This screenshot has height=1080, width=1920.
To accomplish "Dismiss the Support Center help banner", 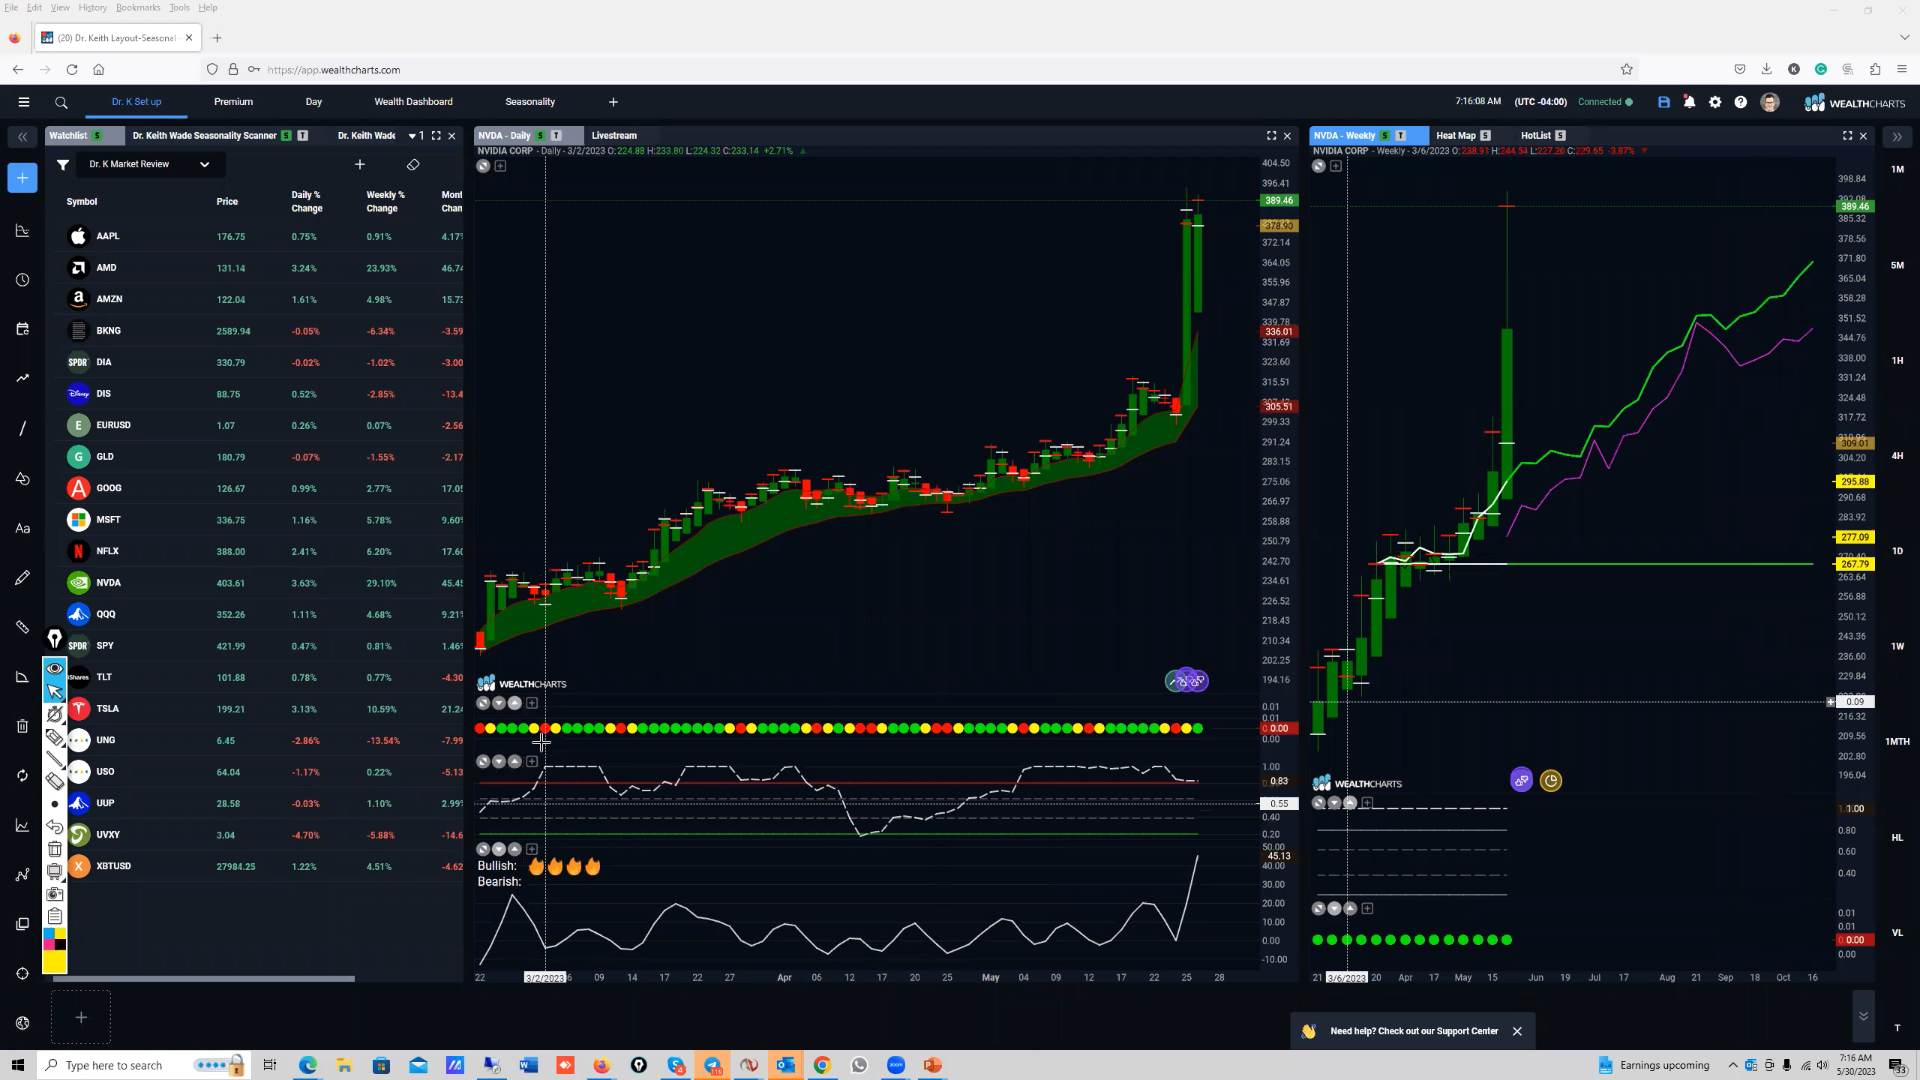I will (x=1517, y=1031).
